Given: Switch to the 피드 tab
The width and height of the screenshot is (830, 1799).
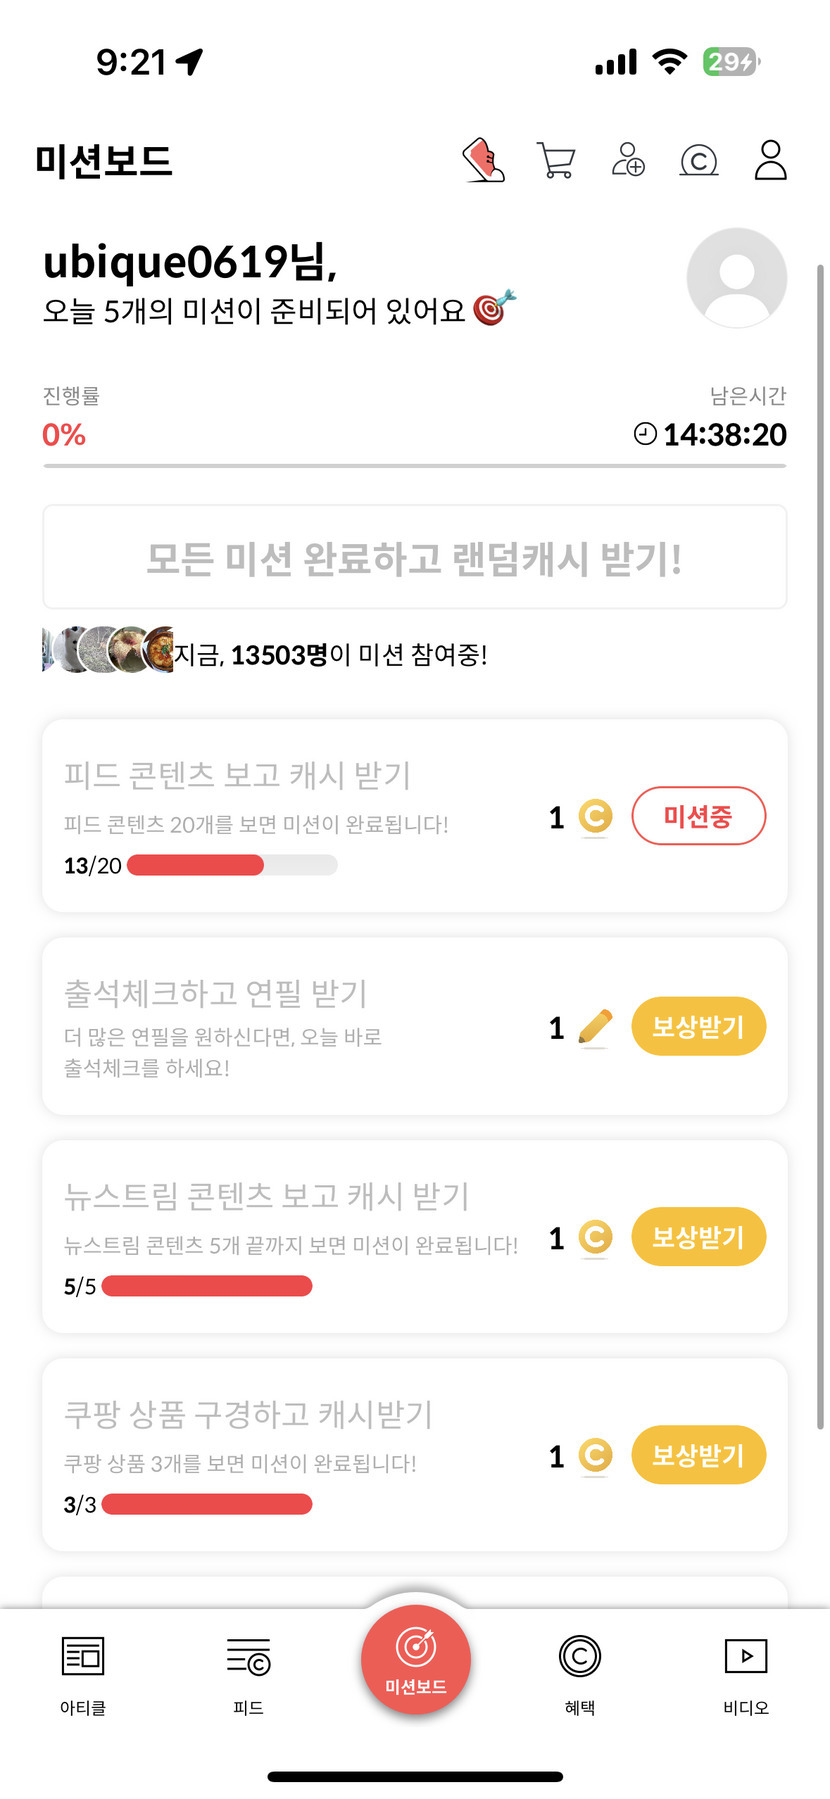Looking at the screenshot, I should (x=248, y=1672).
